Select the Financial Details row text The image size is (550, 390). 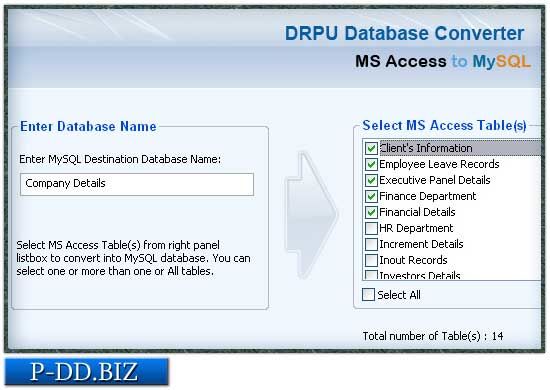417,212
